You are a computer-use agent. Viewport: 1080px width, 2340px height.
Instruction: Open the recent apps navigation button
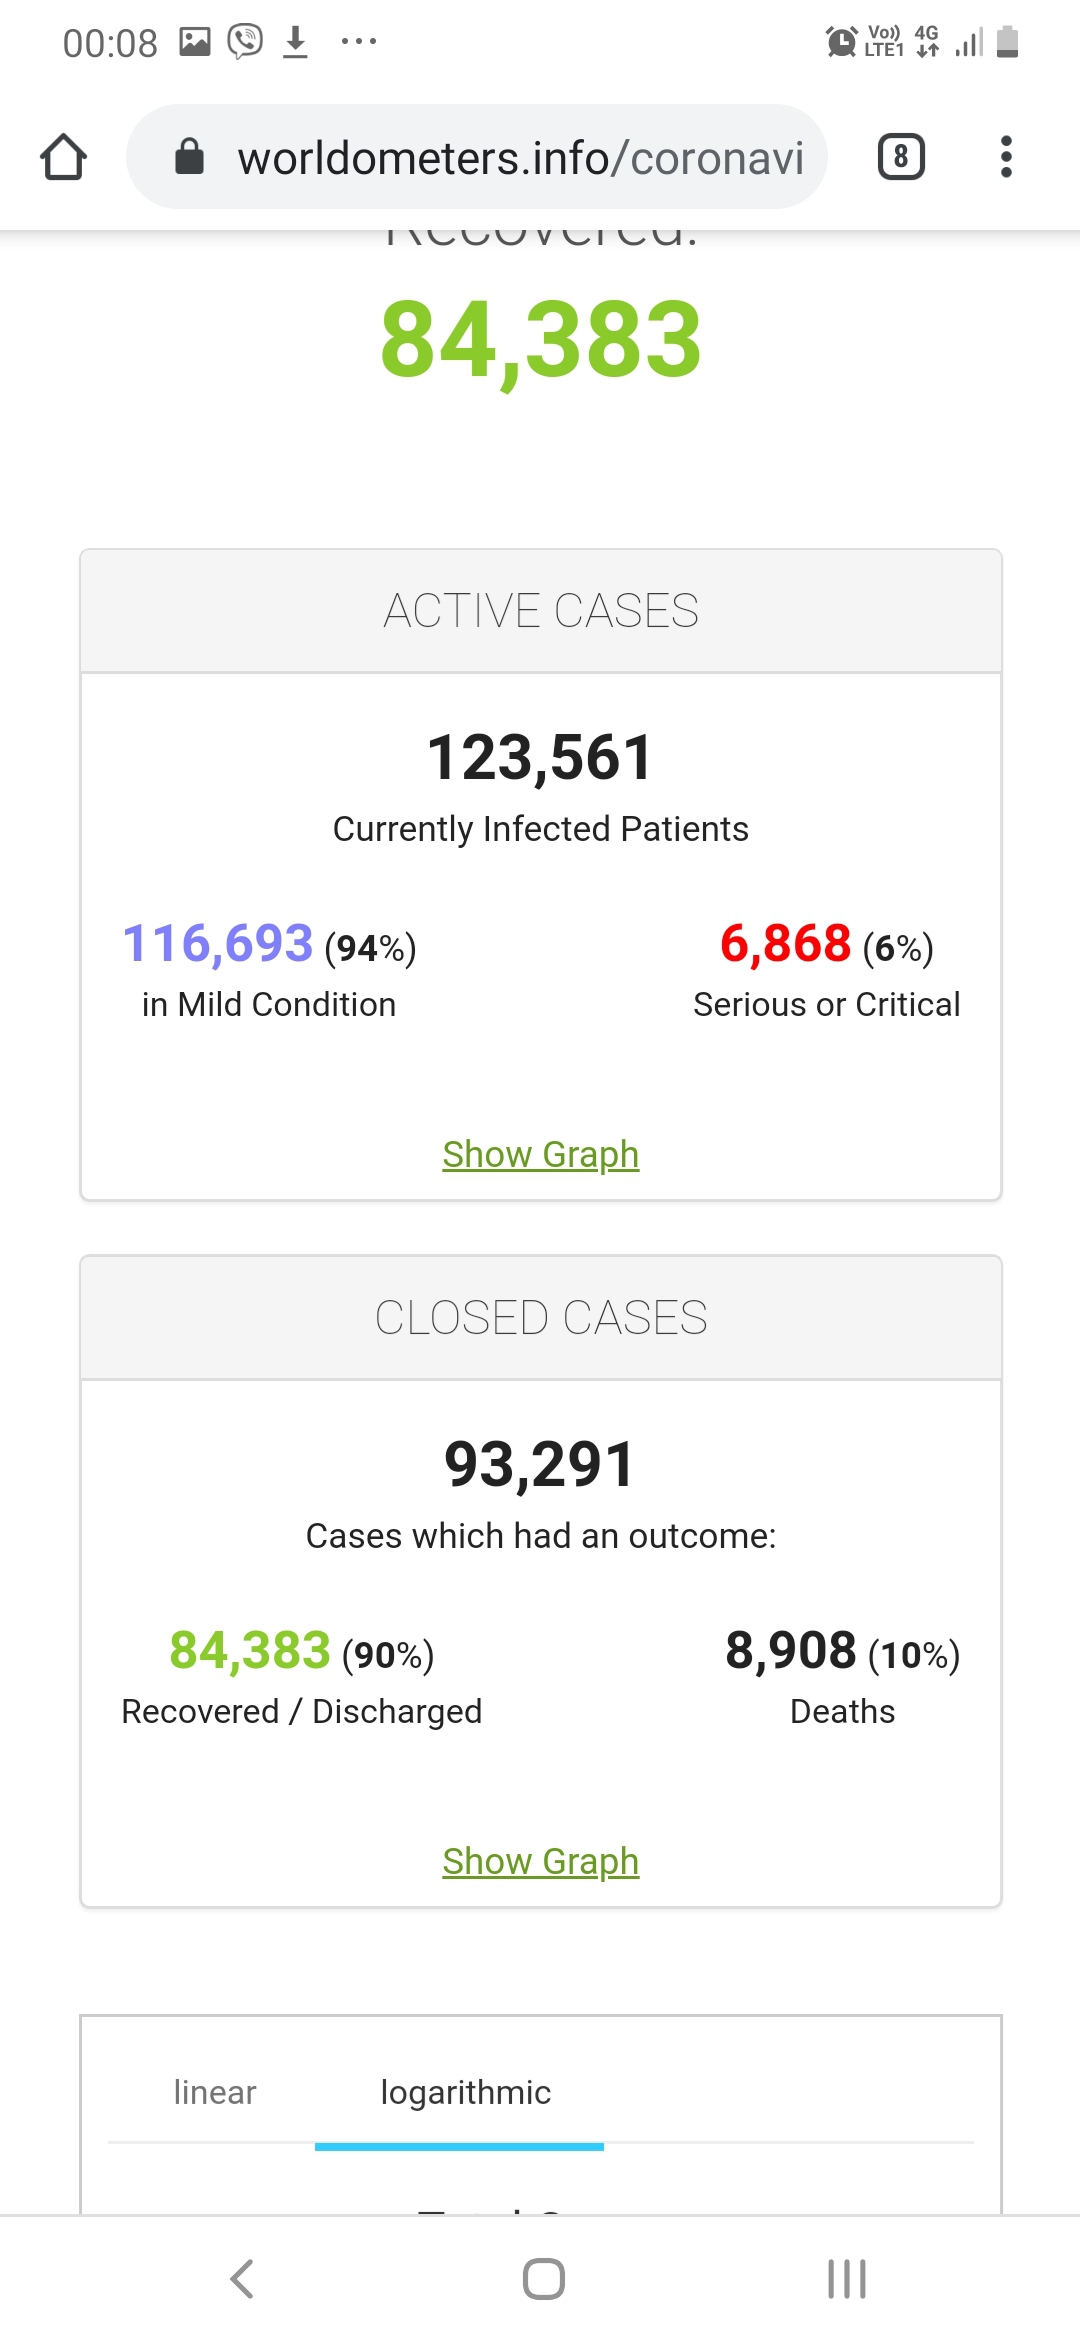(x=846, y=2279)
